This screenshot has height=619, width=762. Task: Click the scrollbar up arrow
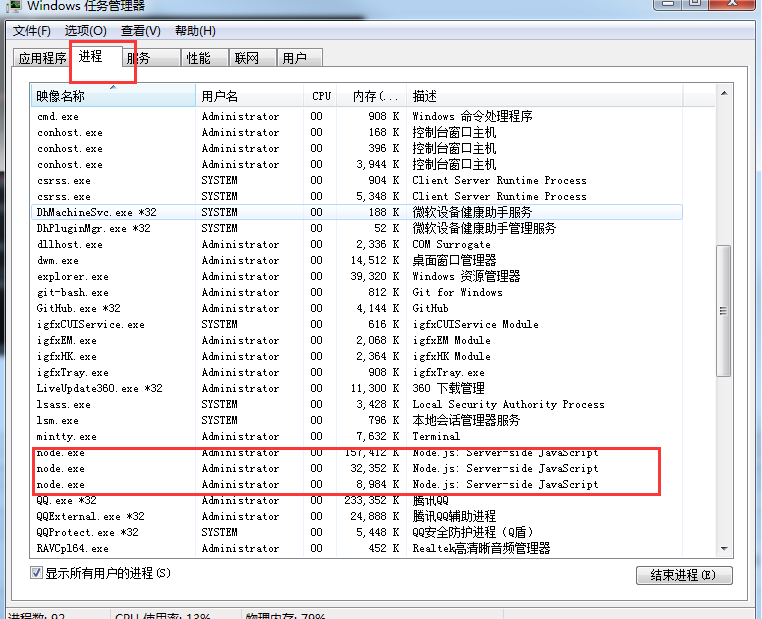pyautogui.click(x=724, y=93)
